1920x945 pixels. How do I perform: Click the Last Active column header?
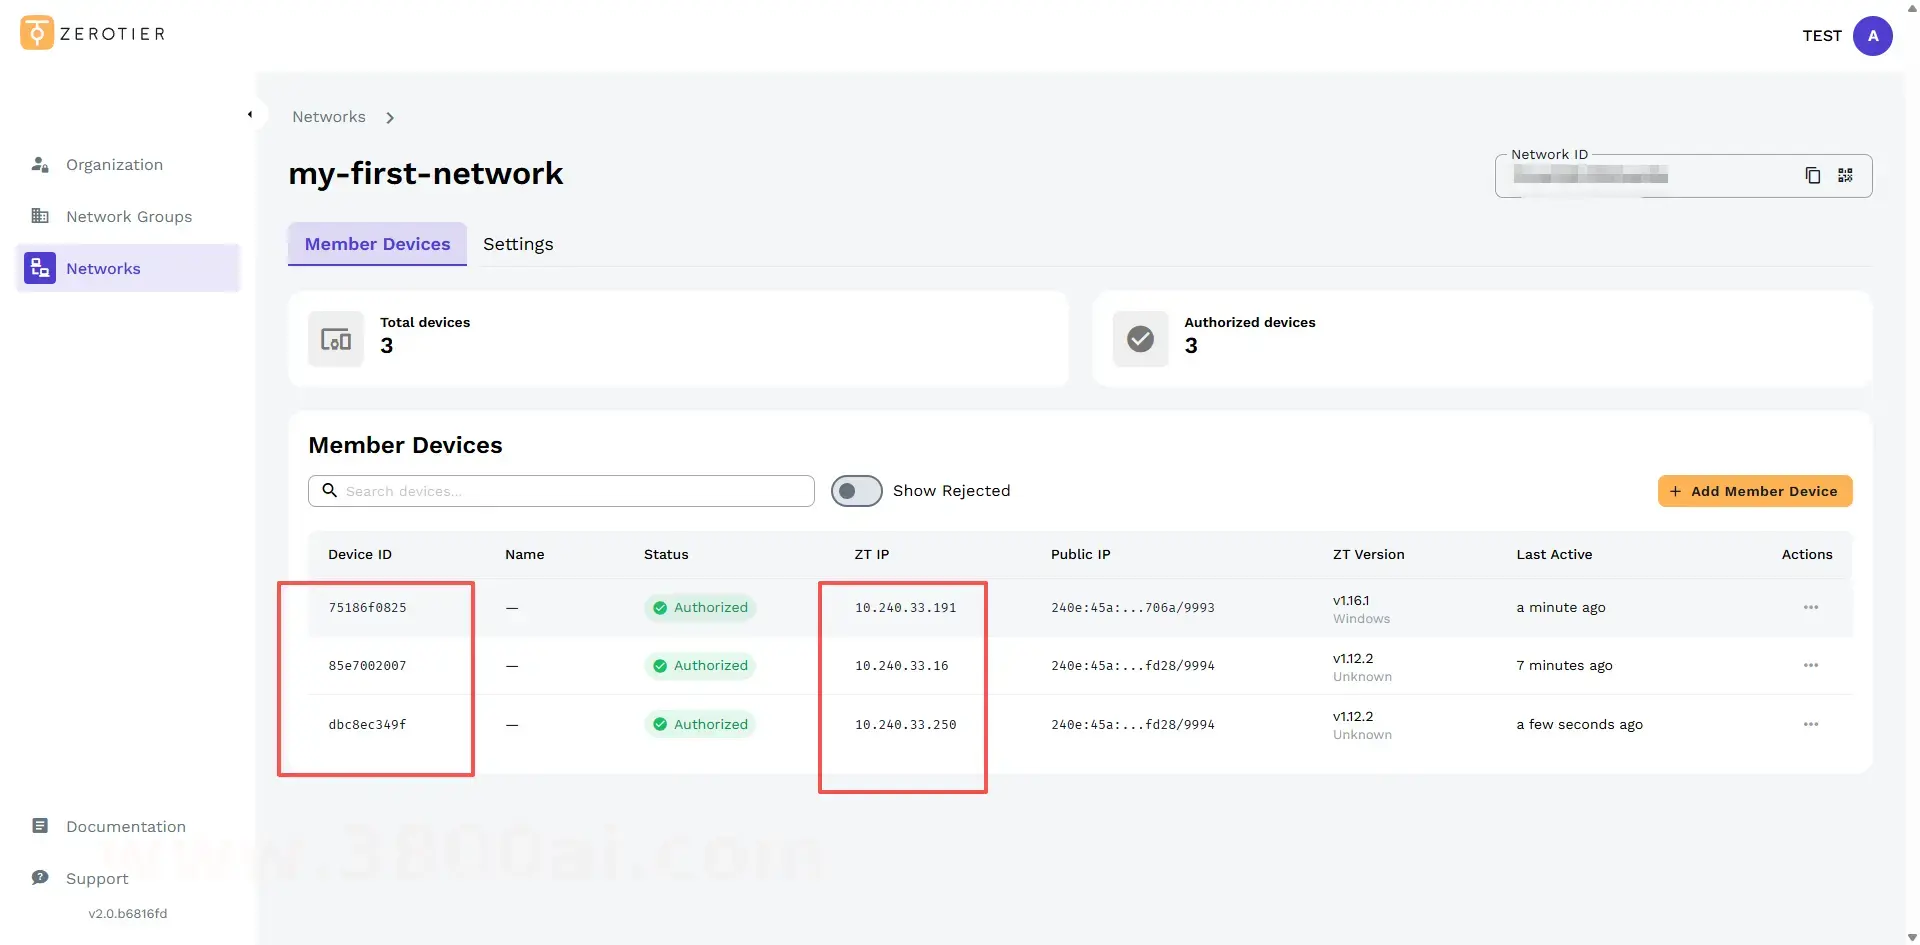(1554, 555)
